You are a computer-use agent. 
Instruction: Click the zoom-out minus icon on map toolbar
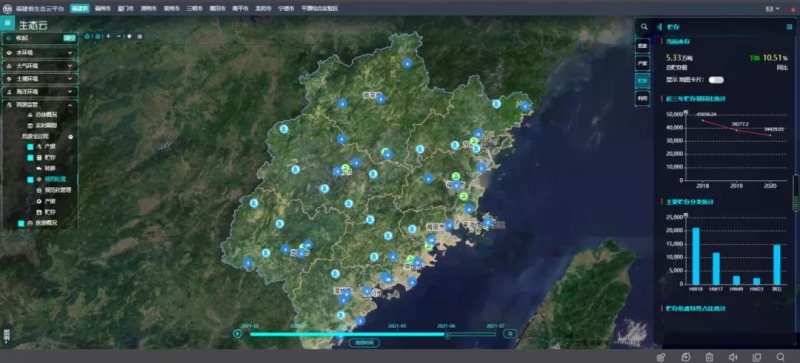pos(118,36)
